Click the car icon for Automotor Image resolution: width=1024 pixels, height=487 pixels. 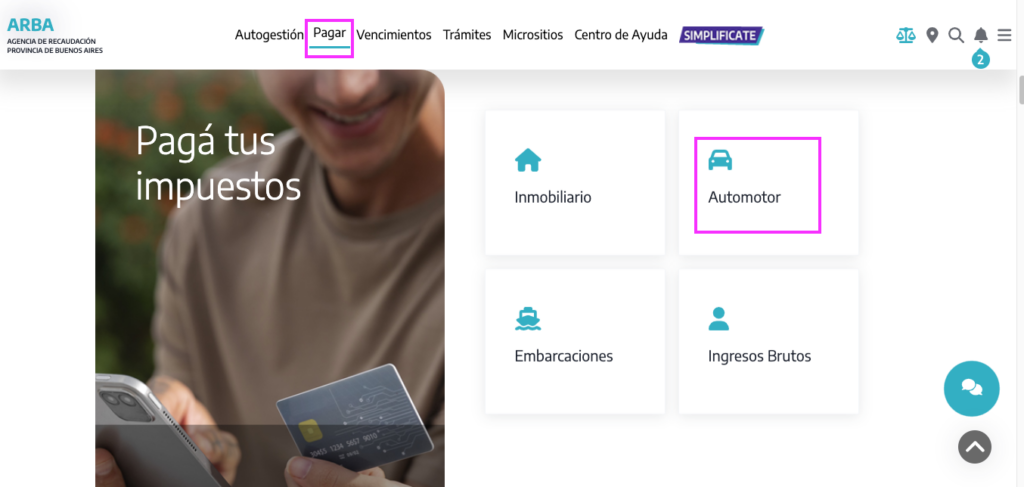(x=720, y=160)
